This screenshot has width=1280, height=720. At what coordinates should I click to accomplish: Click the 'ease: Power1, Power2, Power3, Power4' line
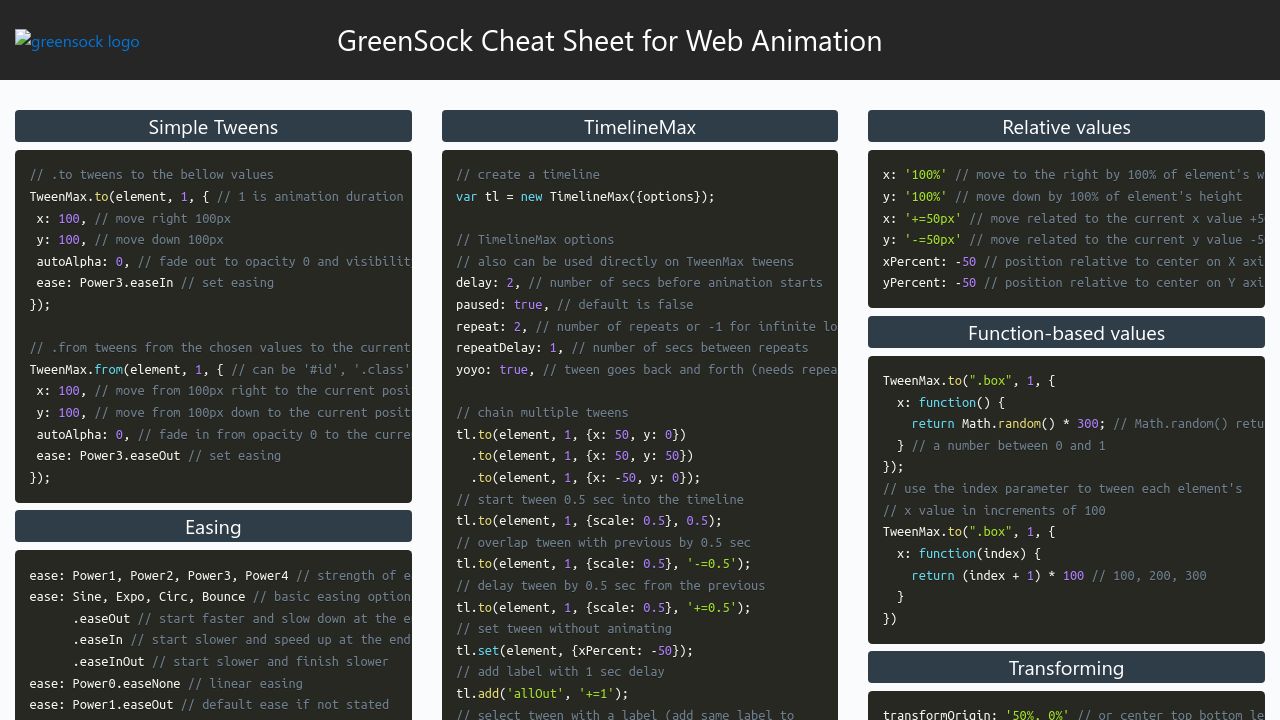[x=220, y=575]
